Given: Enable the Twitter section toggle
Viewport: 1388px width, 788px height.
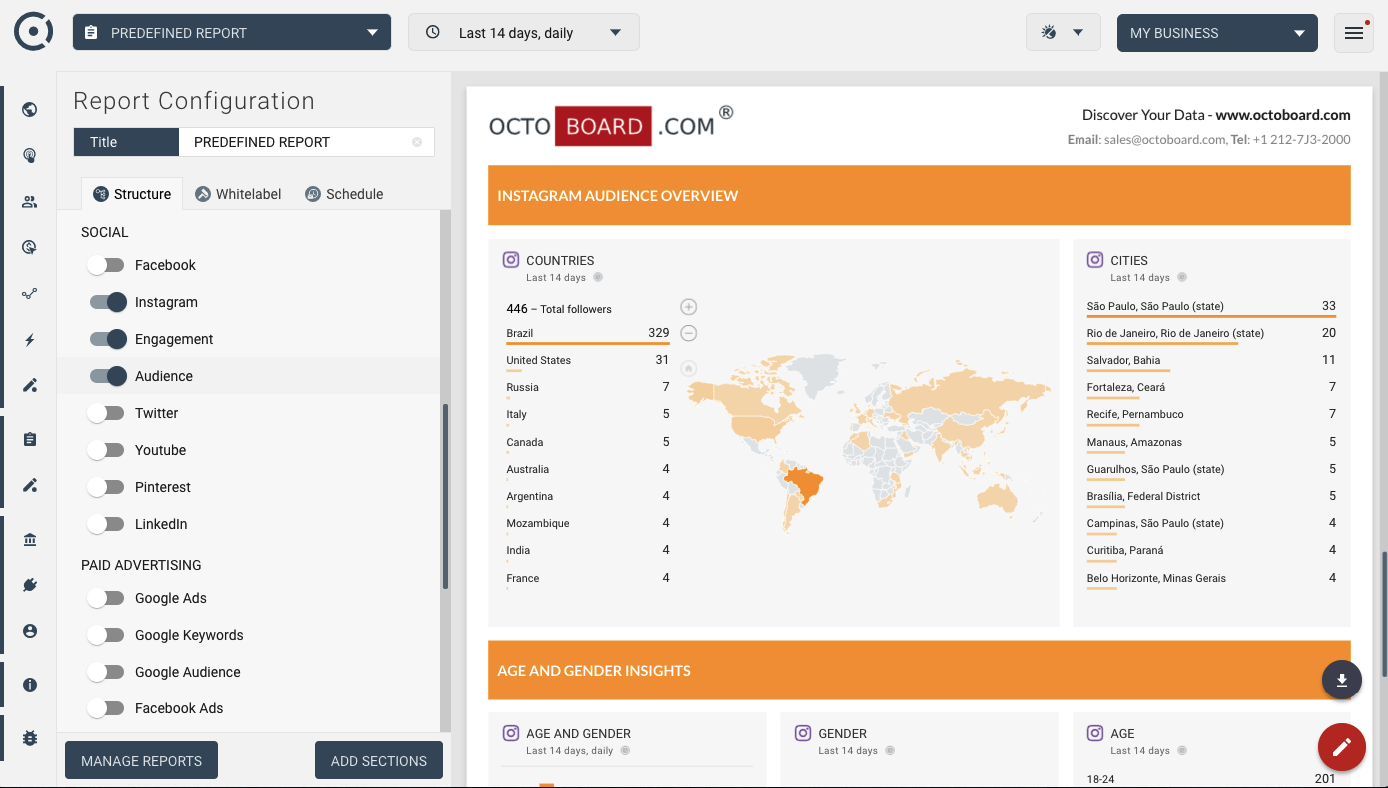Looking at the screenshot, I should pyautogui.click(x=106, y=413).
